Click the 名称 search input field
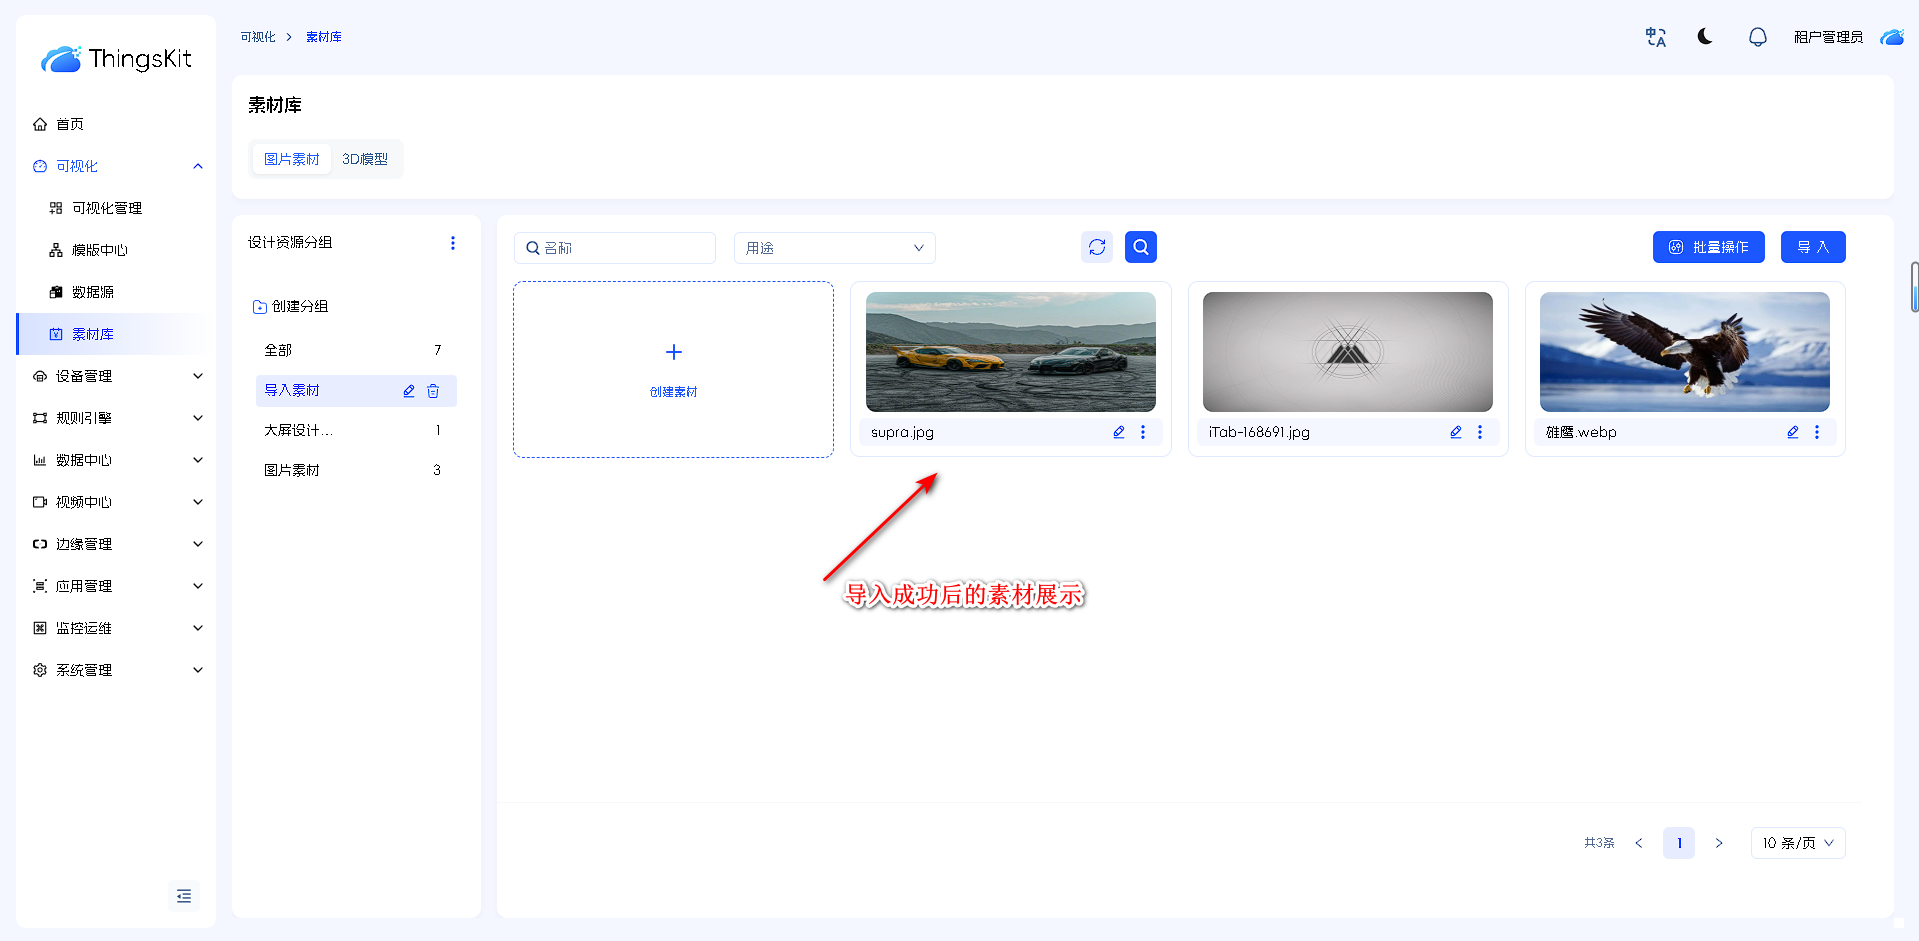The width and height of the screenshot is (1919, 941). pyautogui.click(x=625, y=248)
